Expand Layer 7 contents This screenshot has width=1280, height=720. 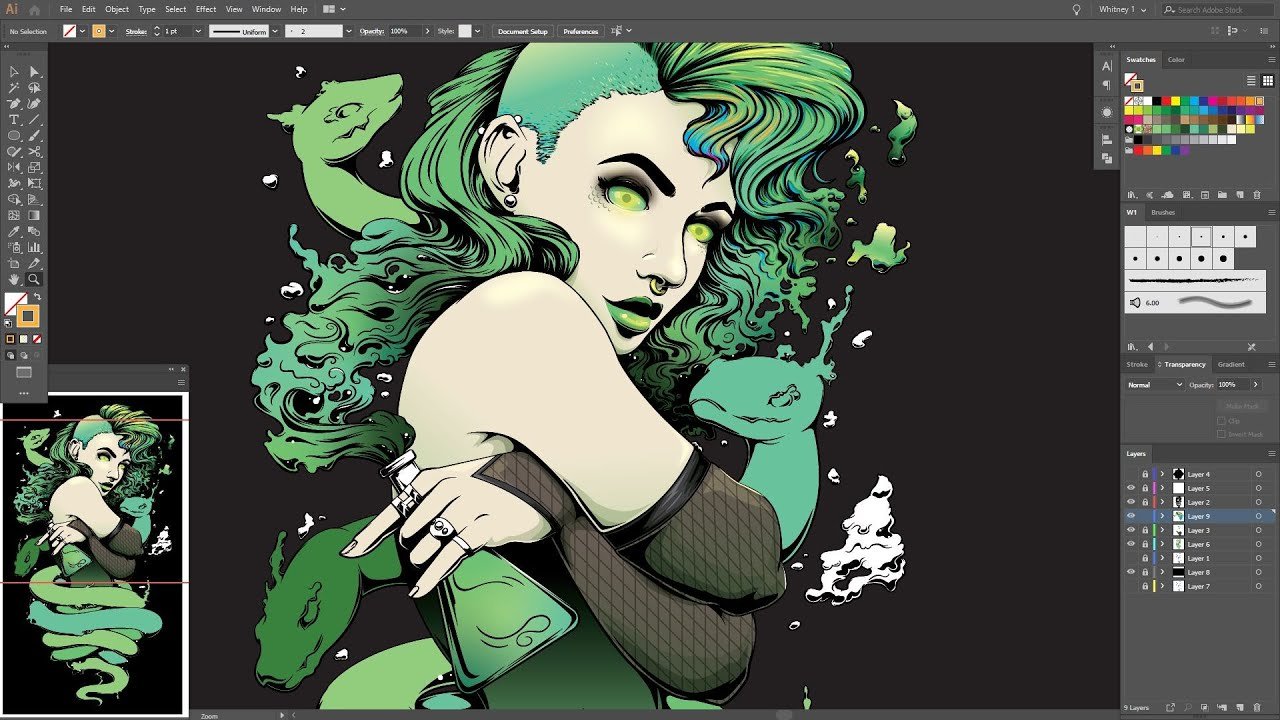pos(1162,586)
